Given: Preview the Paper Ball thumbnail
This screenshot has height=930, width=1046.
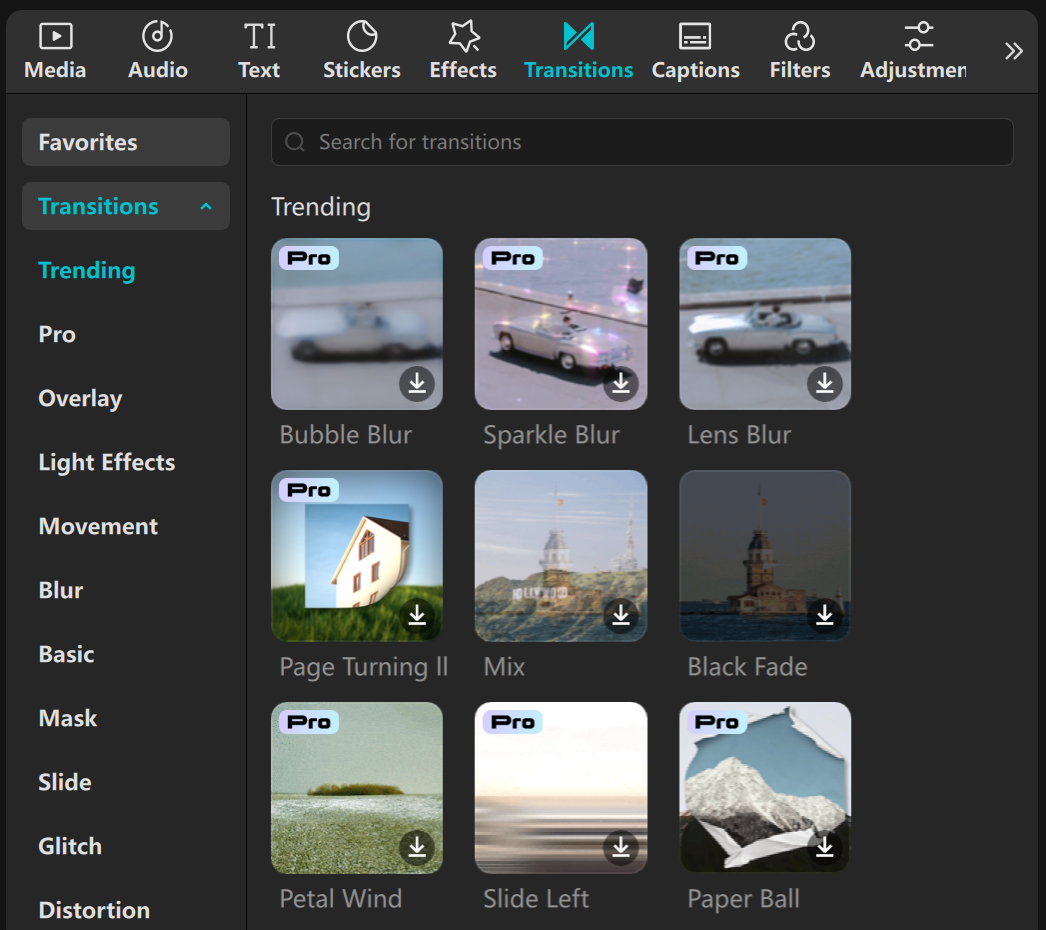Looking at the screenshot, I should (764, 788).
